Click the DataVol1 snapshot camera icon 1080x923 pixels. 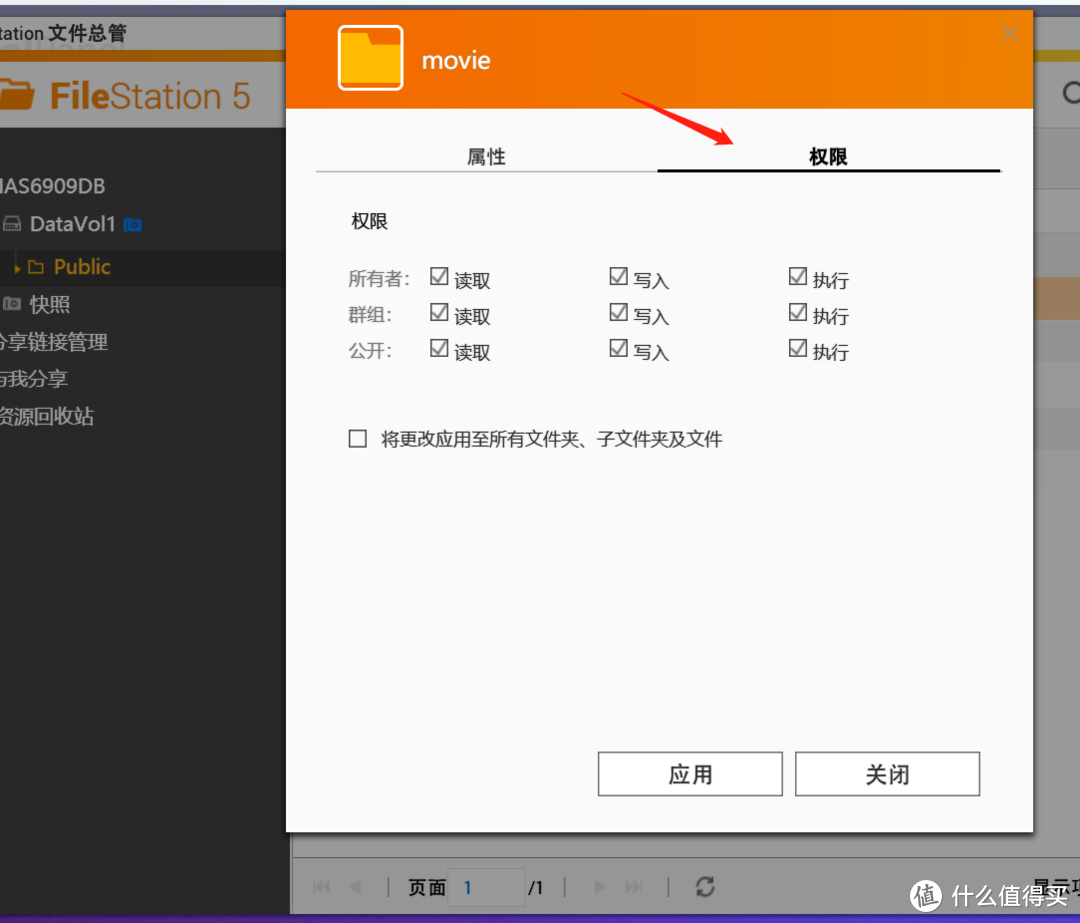tap(132, 225)
